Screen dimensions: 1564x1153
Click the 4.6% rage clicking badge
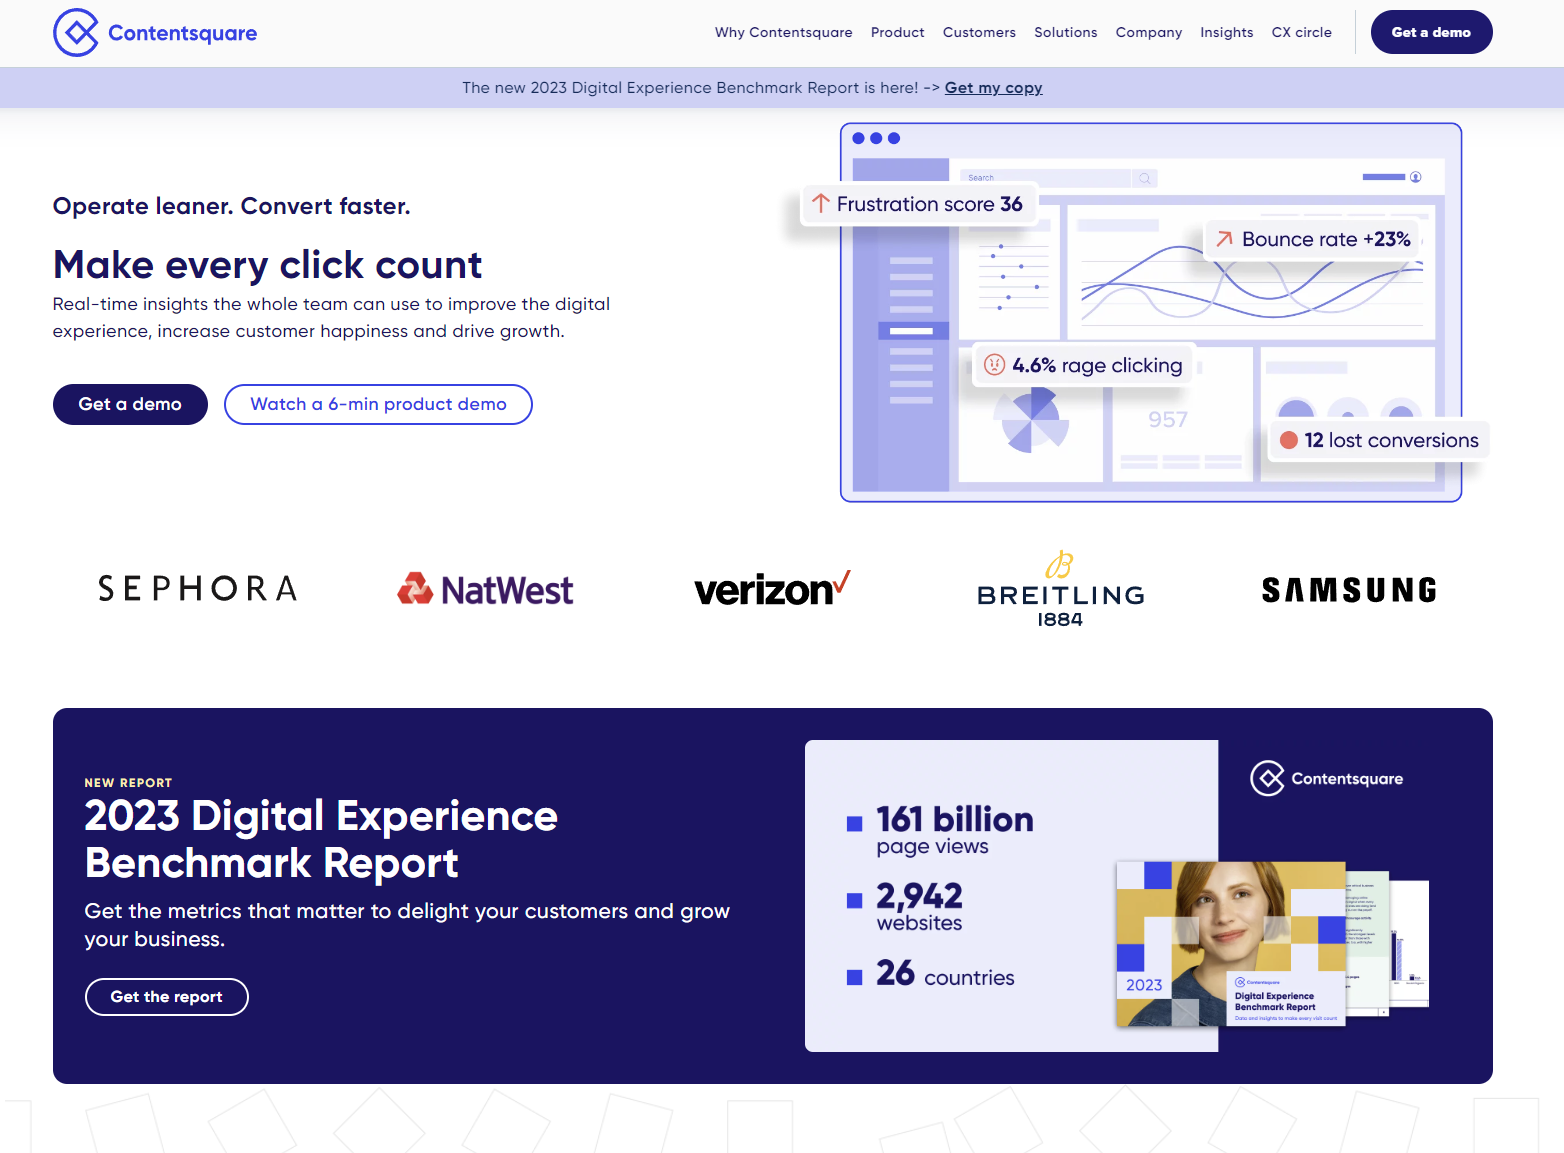click(x=1083, y=365)
